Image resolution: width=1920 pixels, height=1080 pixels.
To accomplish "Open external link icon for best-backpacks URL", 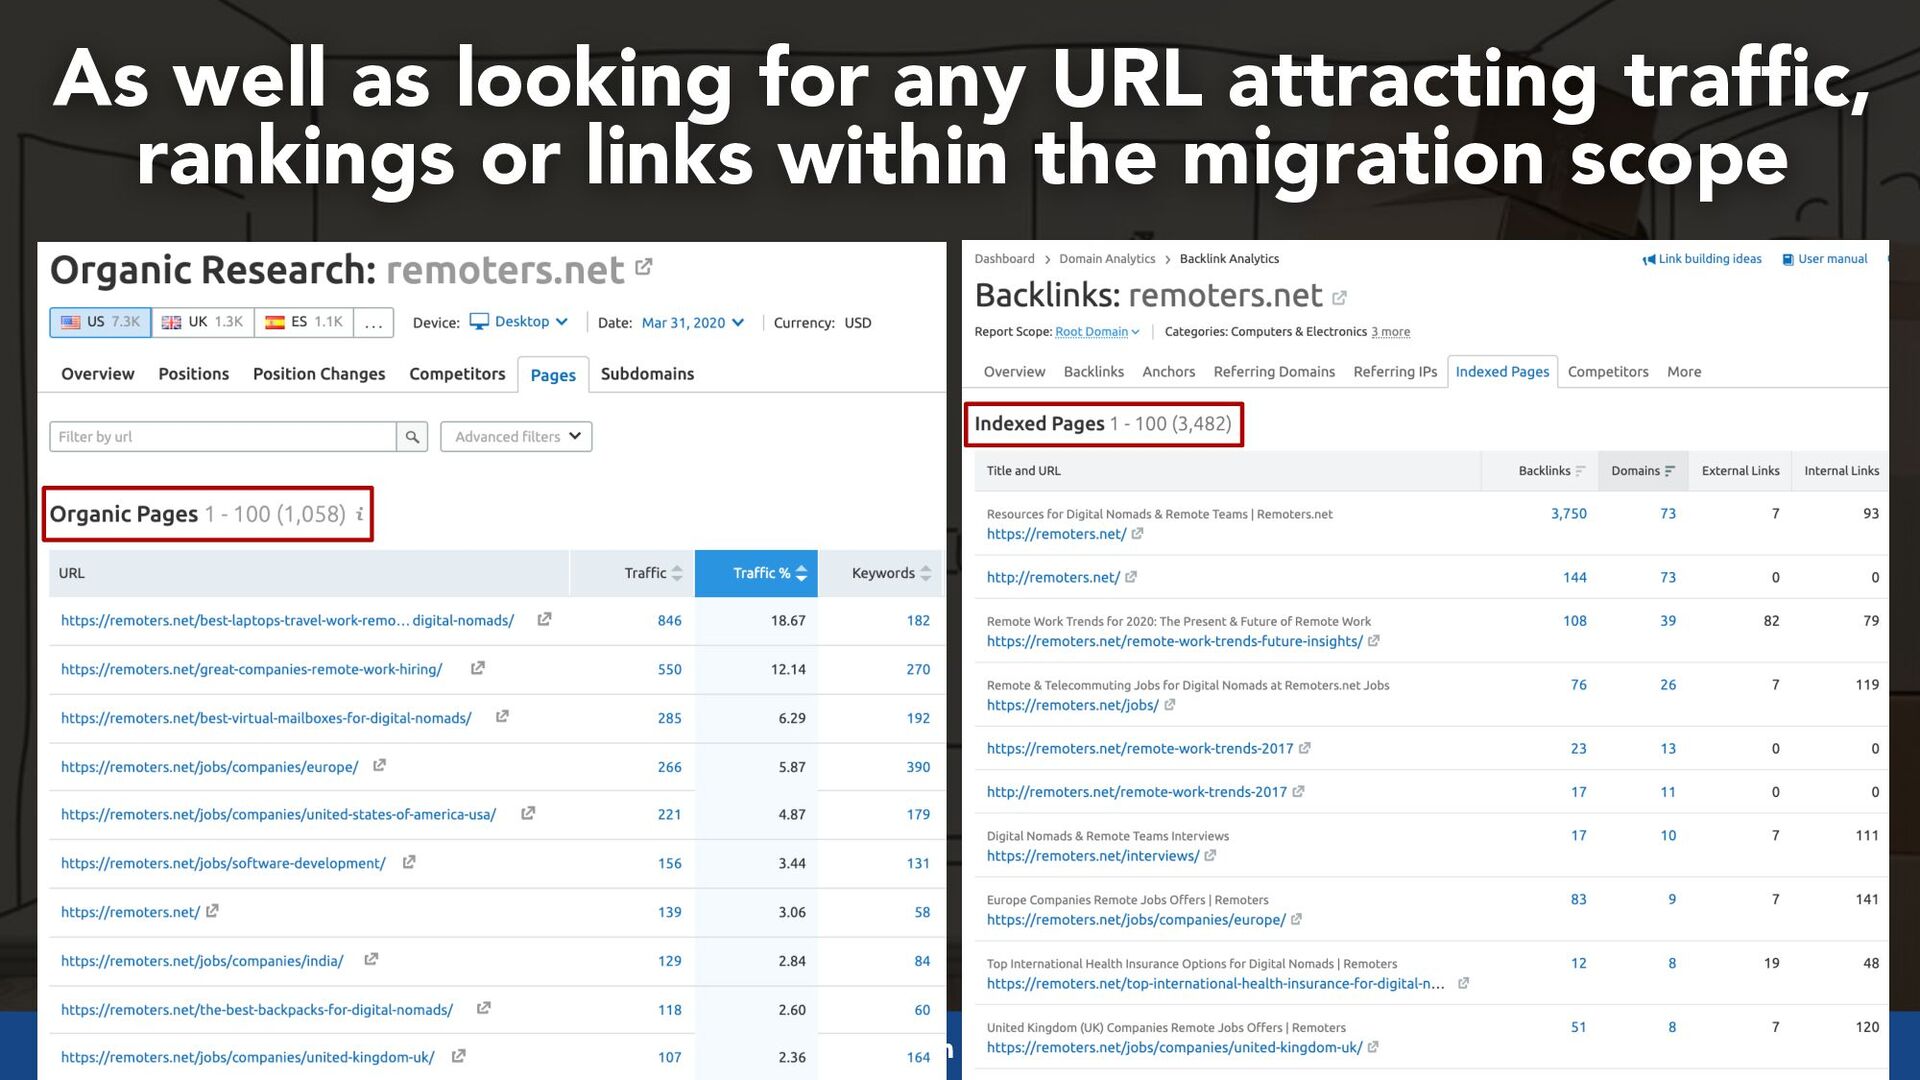I will click(x=483, y=1008).
